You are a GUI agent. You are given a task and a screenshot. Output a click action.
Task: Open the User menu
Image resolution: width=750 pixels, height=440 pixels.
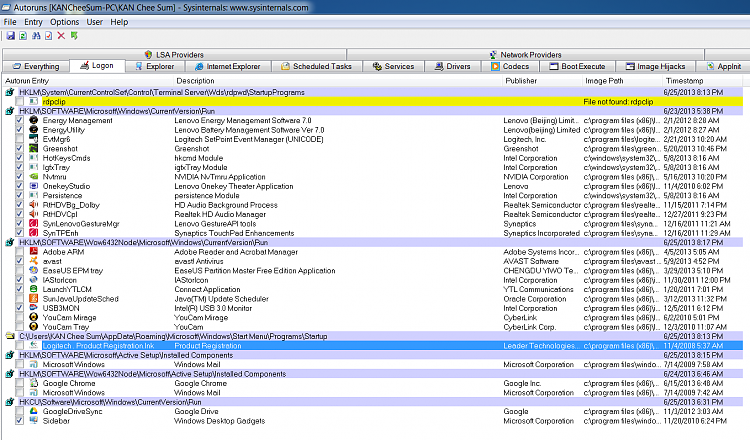tap(94, 22)
